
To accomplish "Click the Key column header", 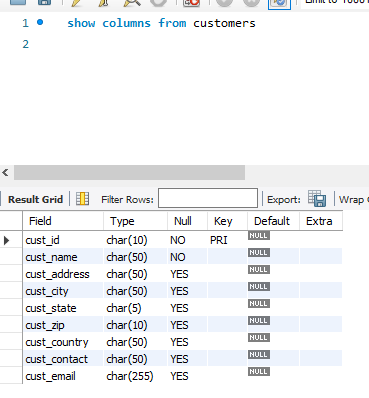I will (227, 221).
